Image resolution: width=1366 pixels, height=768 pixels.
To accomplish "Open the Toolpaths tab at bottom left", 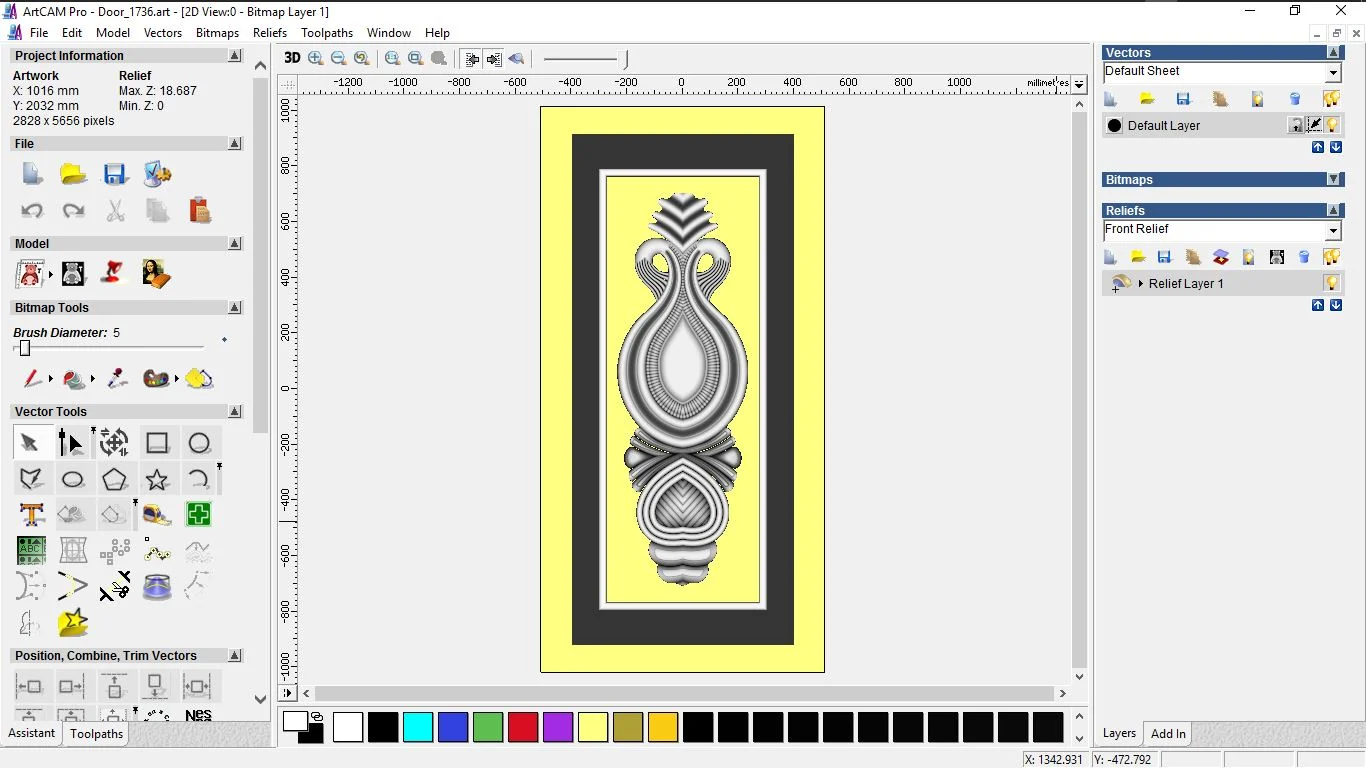I will click(96, 734).
